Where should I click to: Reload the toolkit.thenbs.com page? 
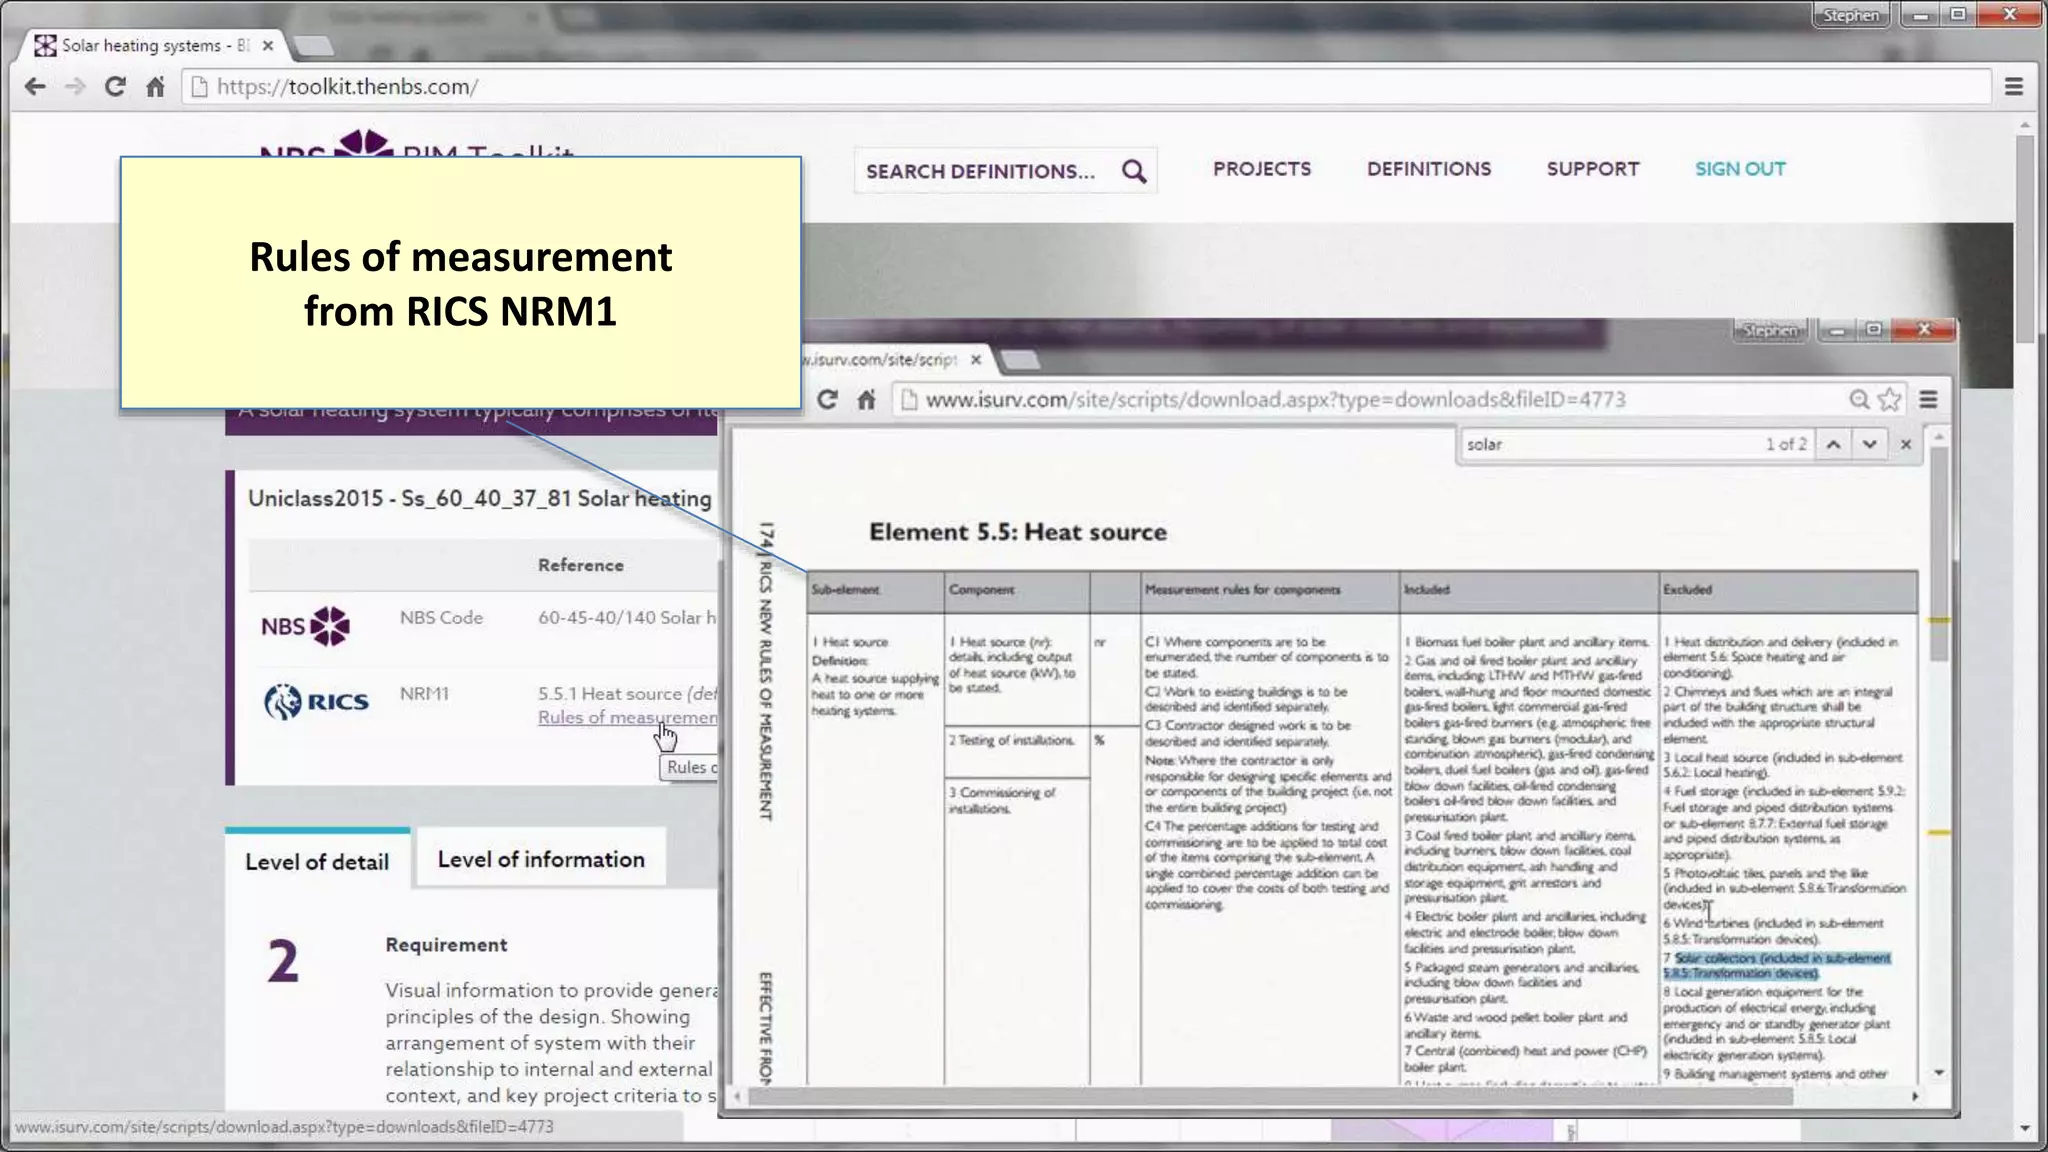coord(115,87)
